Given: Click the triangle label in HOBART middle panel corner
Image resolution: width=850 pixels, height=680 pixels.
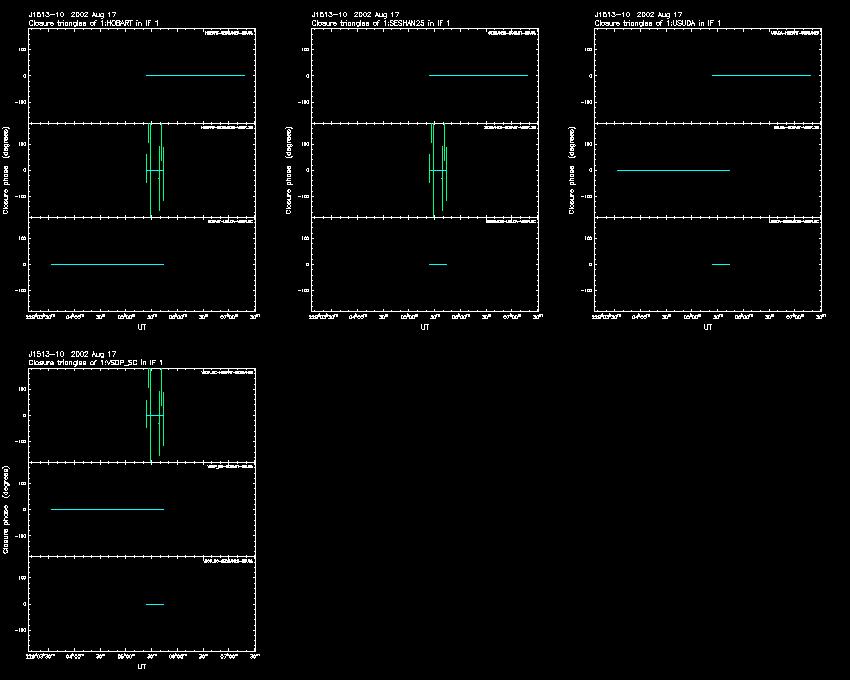Looking at the screenshot, I should point(227,127).
